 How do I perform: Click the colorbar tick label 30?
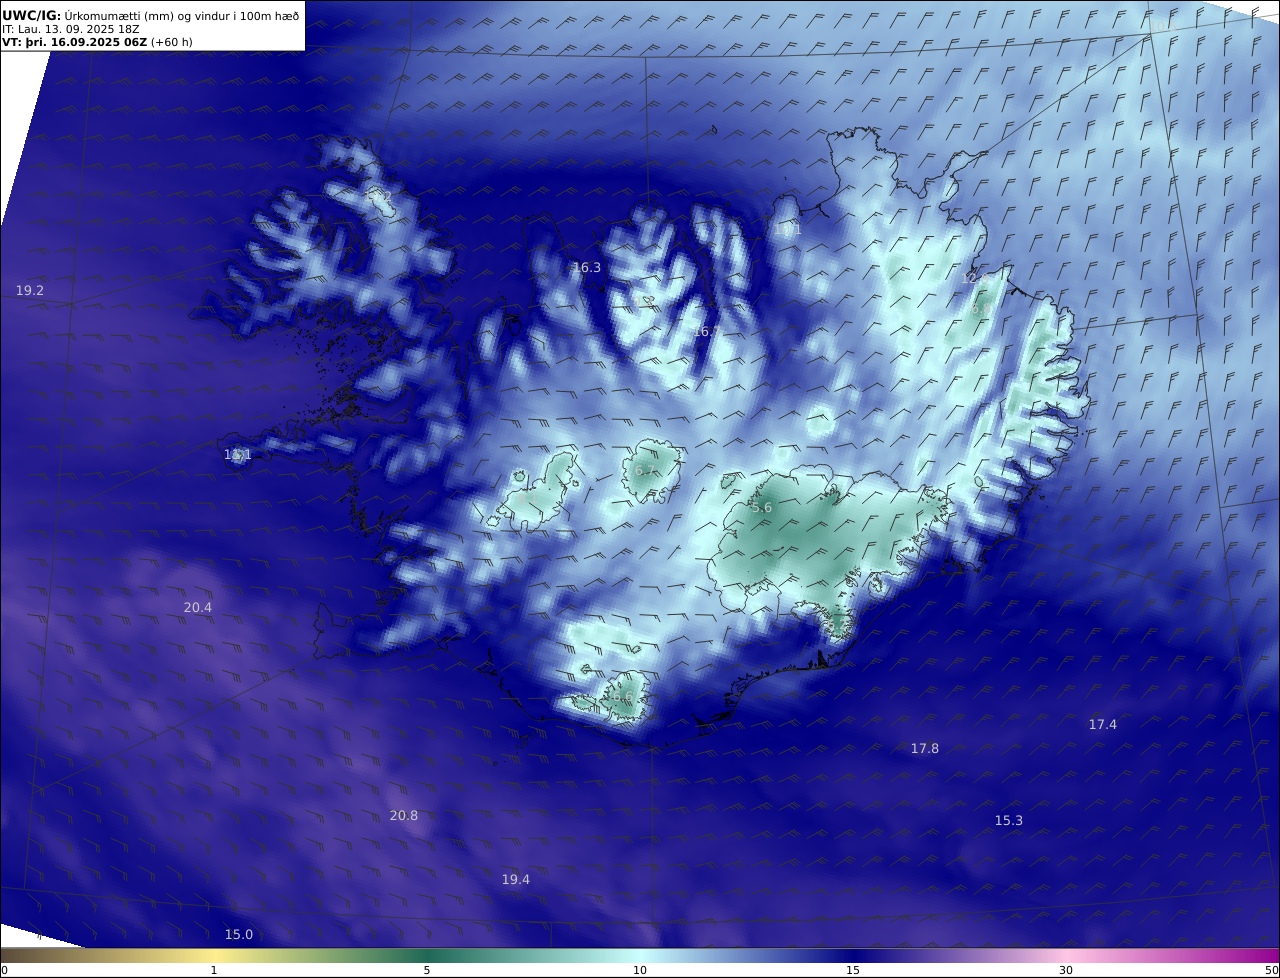click(1066, 970)
